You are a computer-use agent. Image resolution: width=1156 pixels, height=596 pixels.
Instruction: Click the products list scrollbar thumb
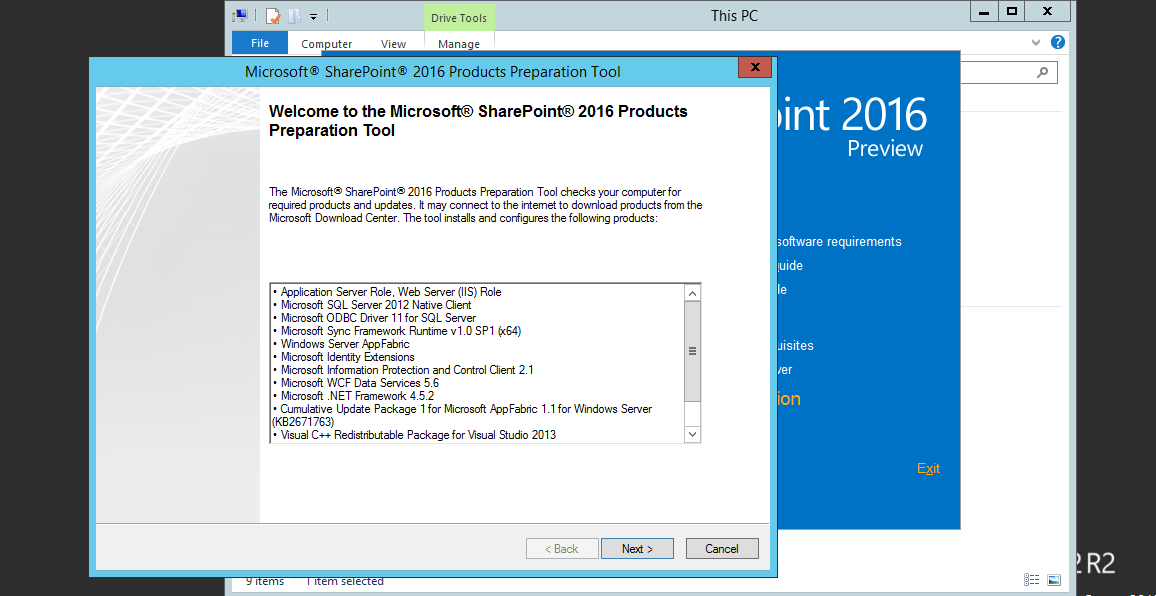pos(692,351)
